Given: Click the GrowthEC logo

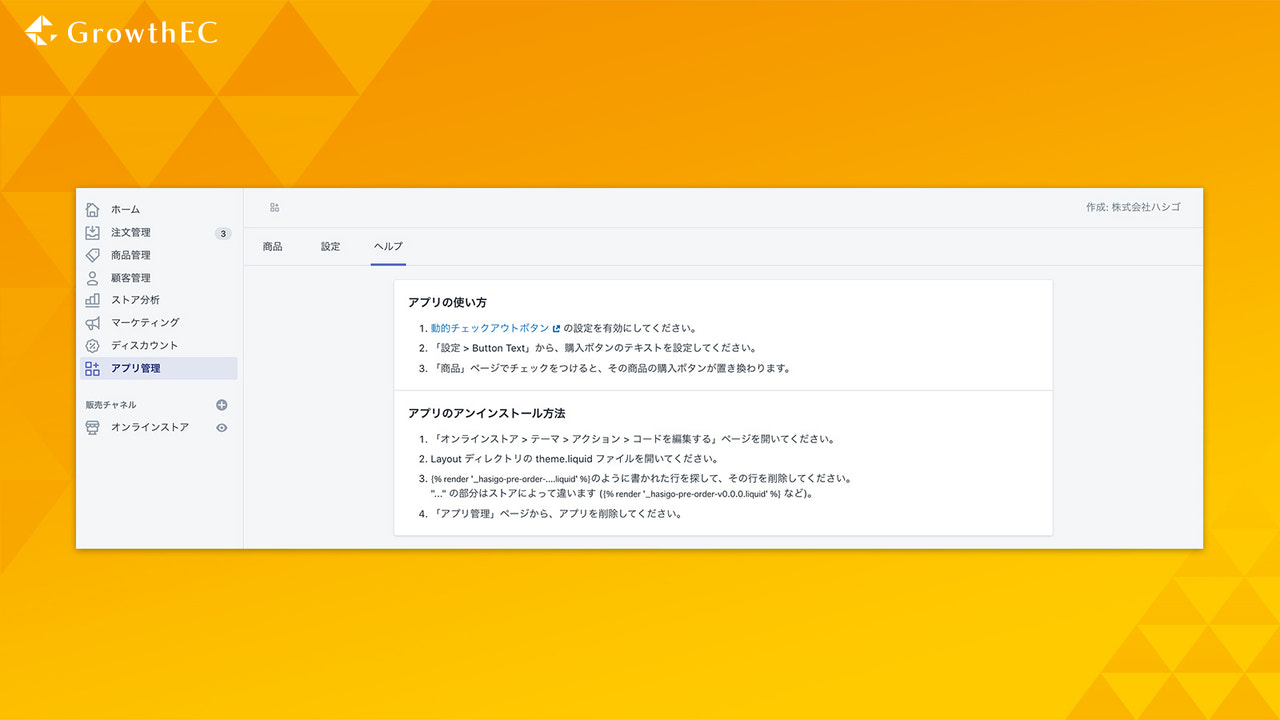Looking at the screenshot, I should pyautogui.click(x=121, y=31).
